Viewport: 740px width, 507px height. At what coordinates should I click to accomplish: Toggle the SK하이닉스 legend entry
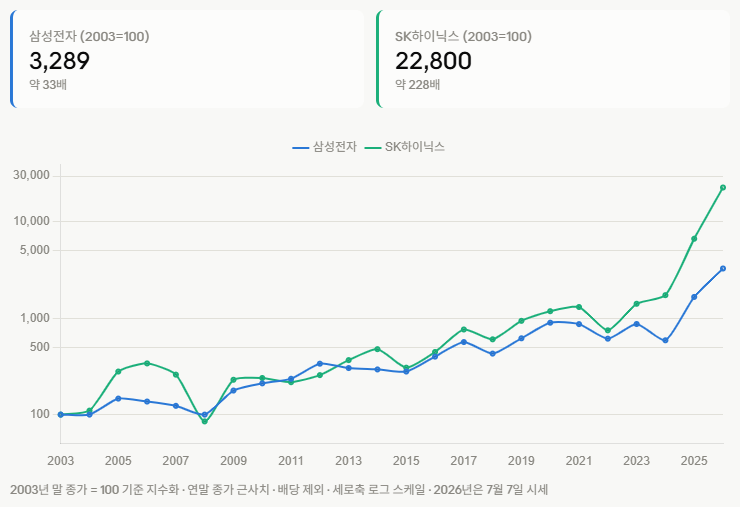pyautogui.click(x=405, y=147)
